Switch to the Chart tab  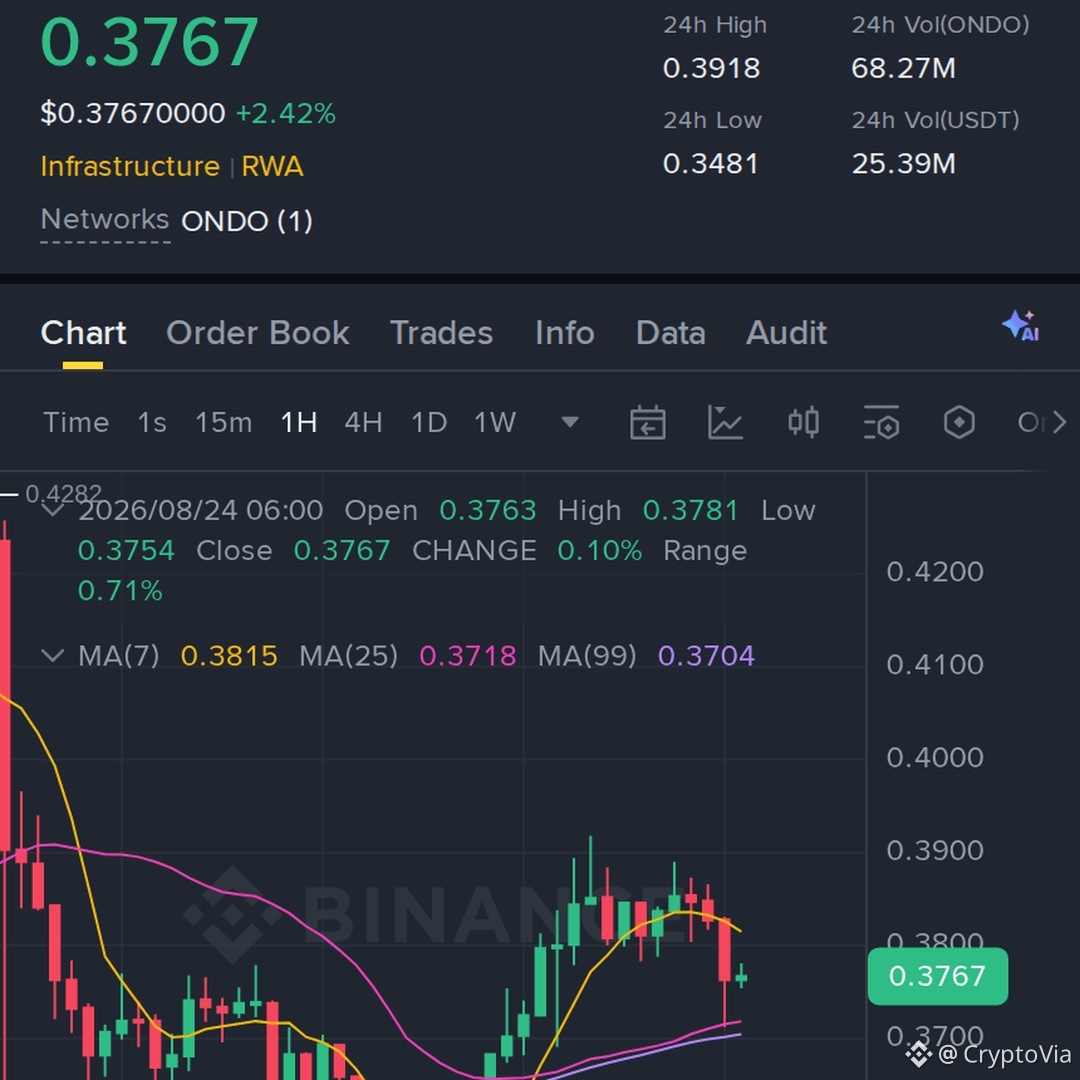pos(83,333)
